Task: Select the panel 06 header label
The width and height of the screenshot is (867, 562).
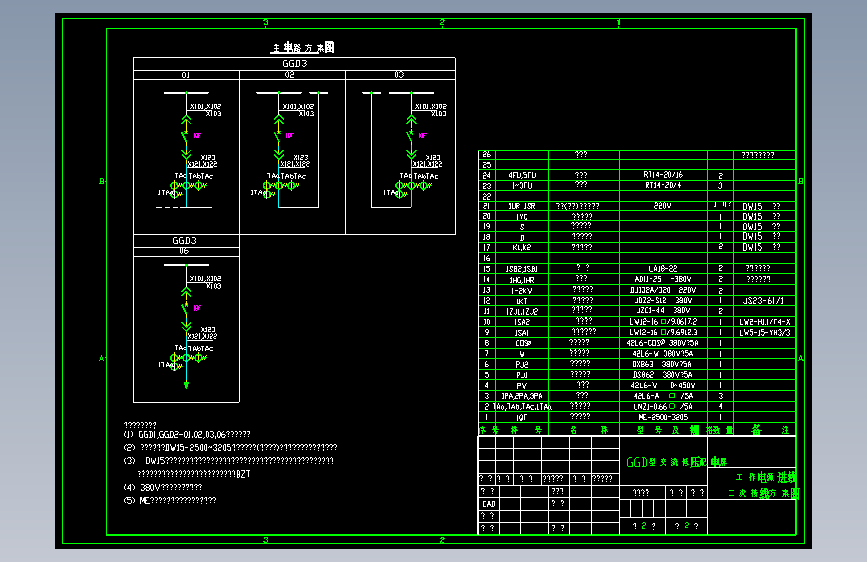Action: [x=184, y=251]
